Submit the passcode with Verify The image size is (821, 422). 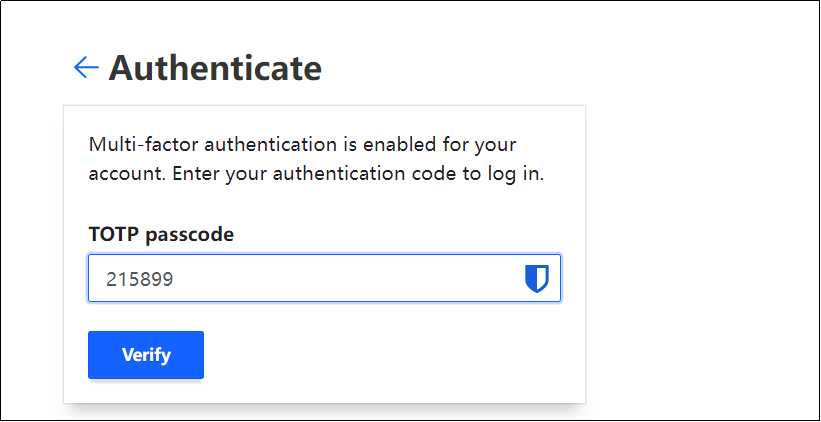coord(146,355)
